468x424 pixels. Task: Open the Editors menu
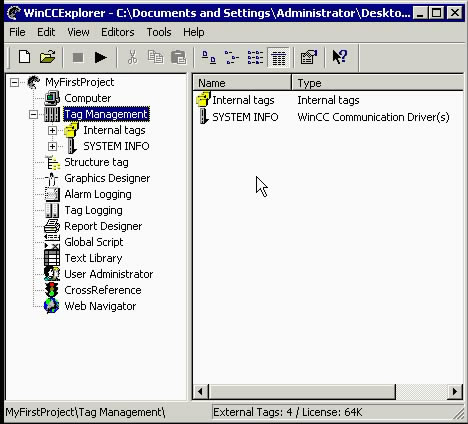click(x=118, y=32)
